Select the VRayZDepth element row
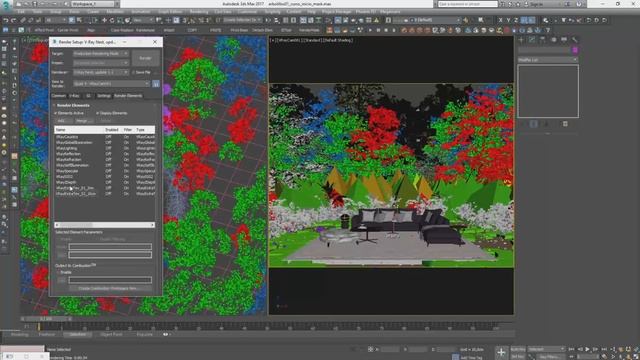The width and height of the screenshot is (640, 360). 105,182
